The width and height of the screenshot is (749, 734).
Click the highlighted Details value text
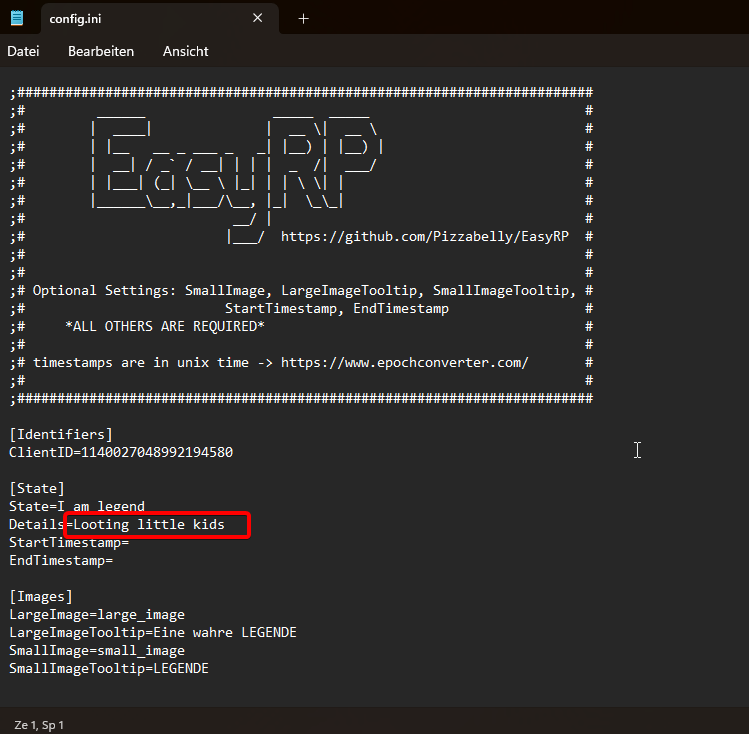coord(149,525)
